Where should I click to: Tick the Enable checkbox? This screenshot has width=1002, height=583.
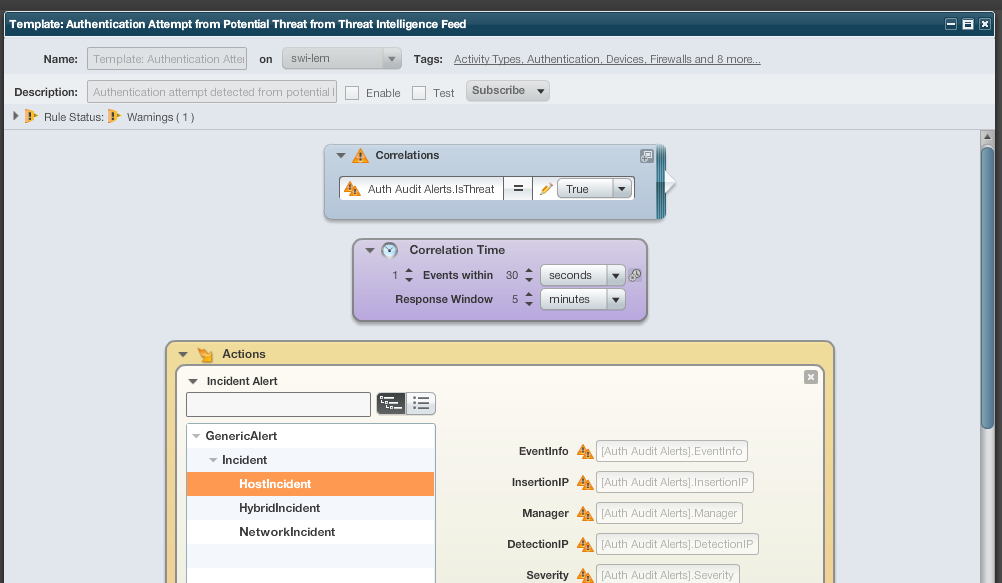coord(352,93)
